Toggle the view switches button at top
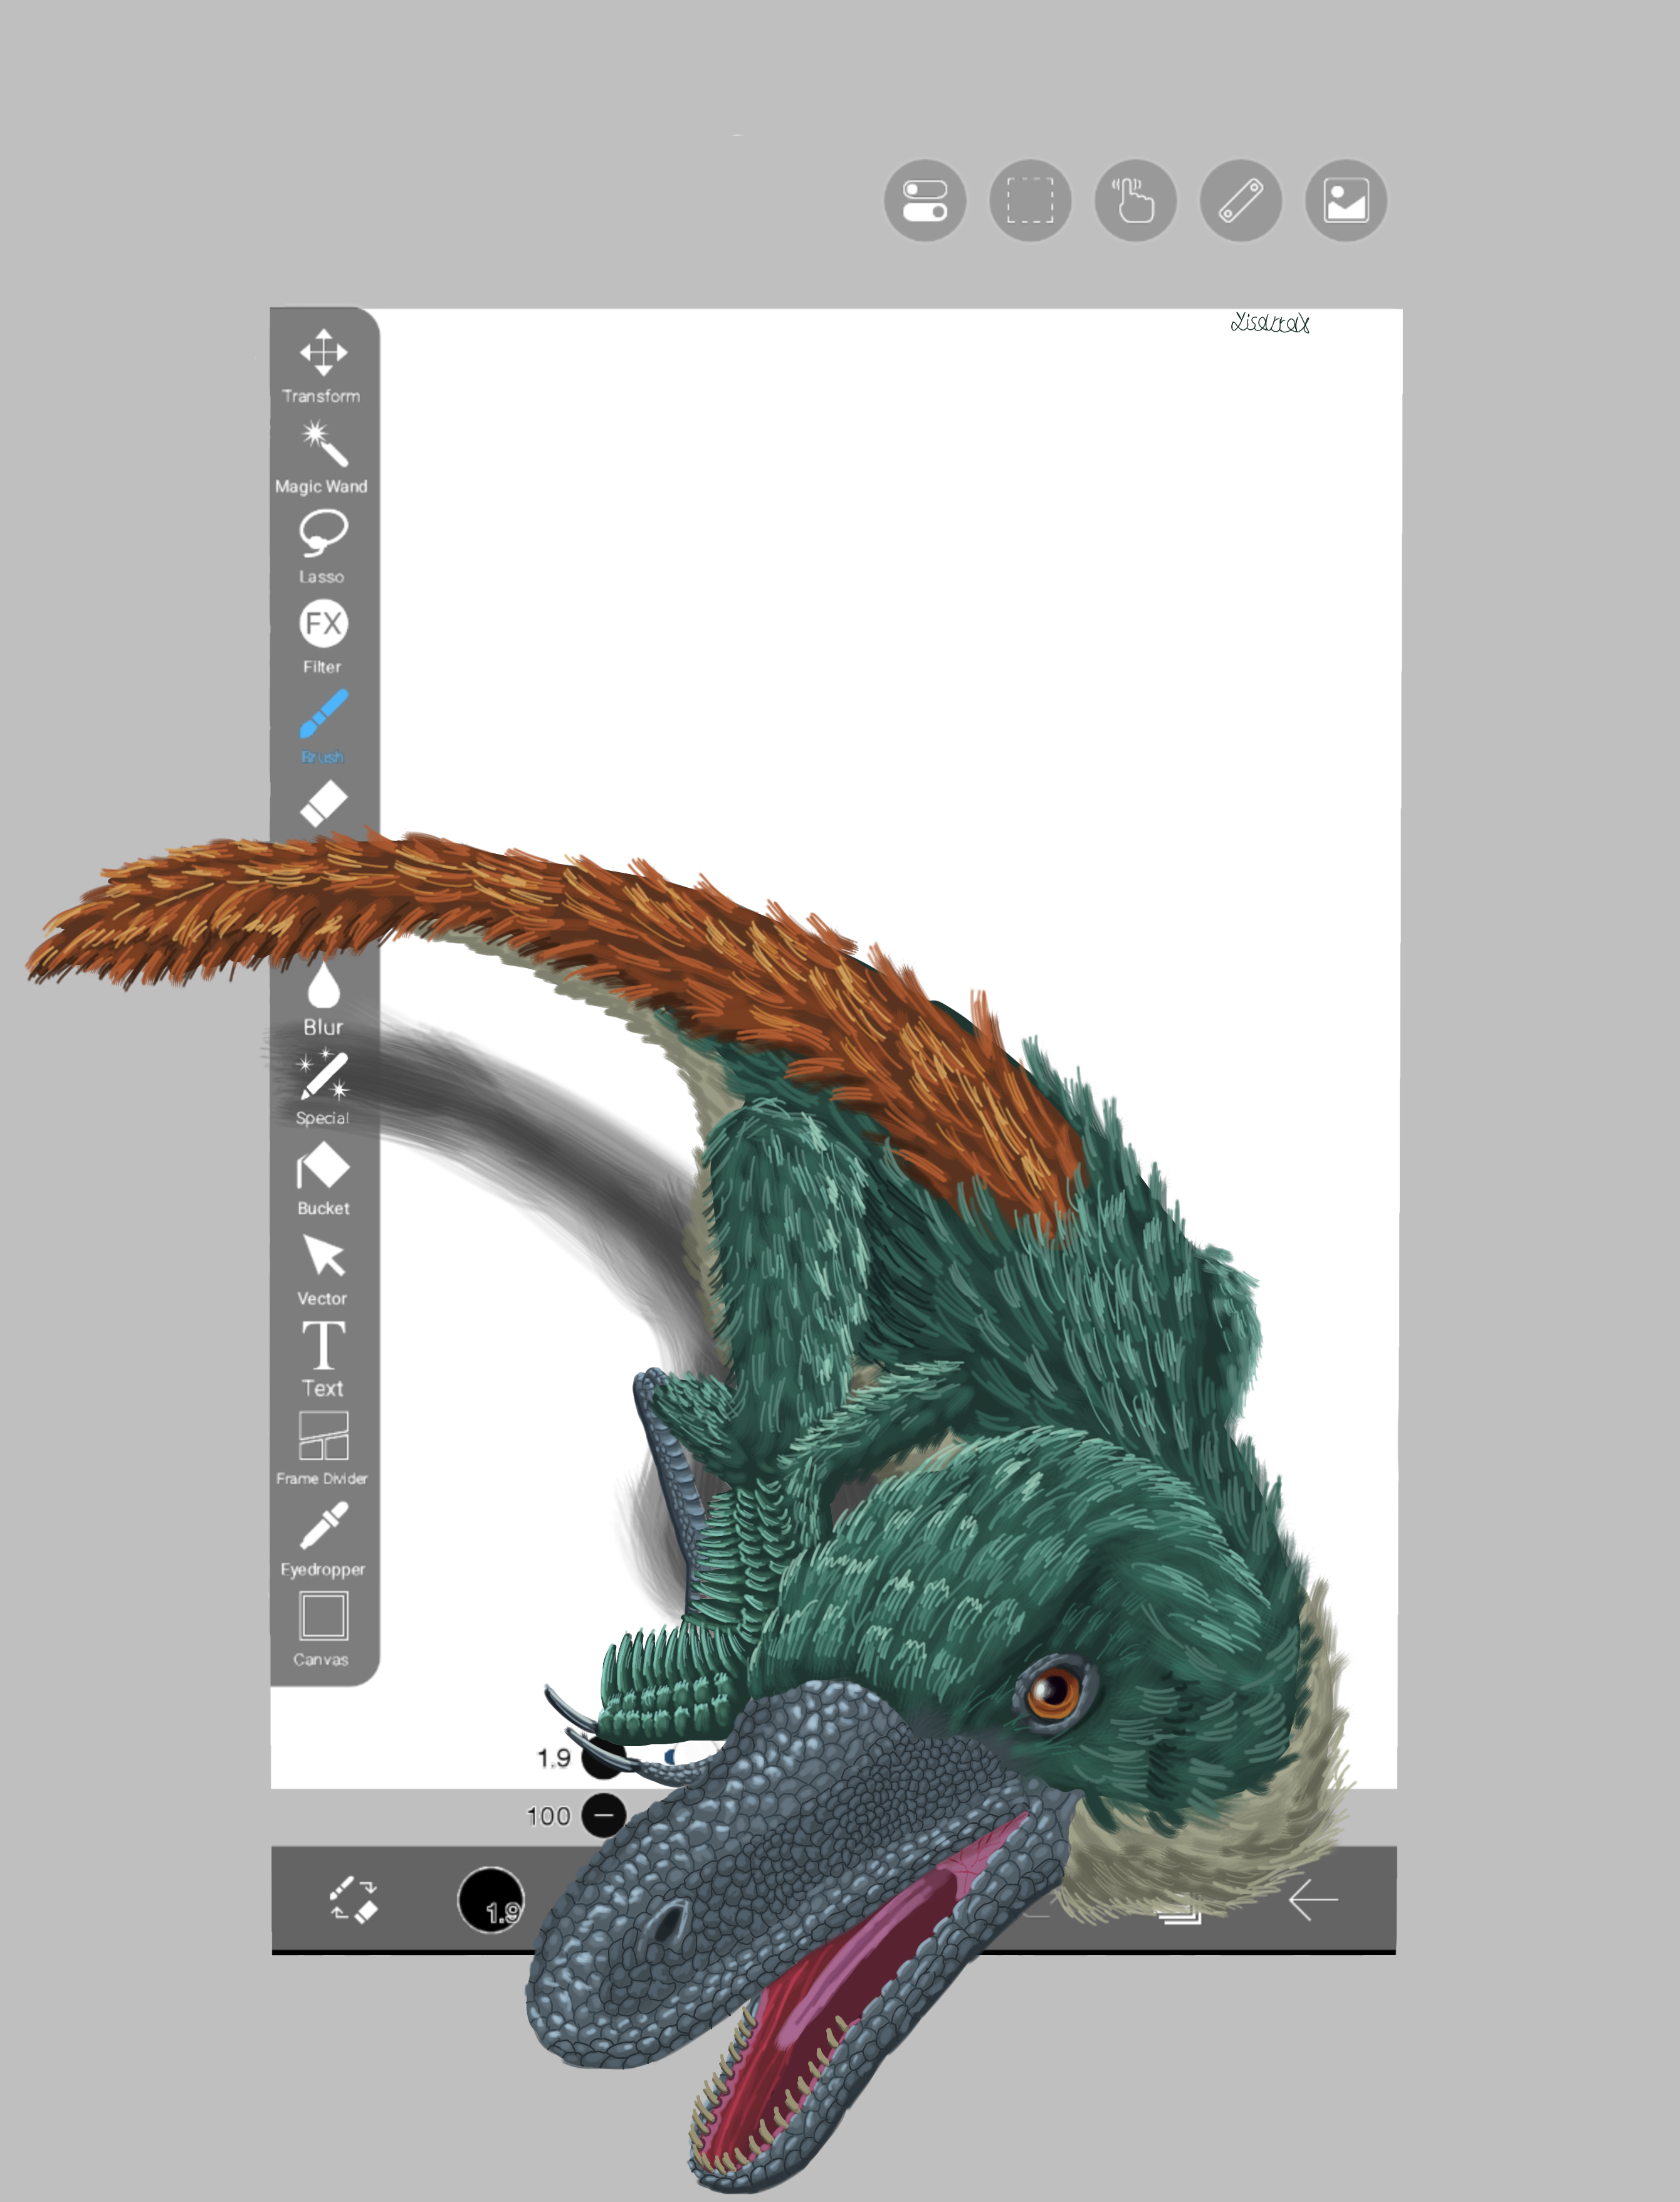Screen dimensions: 1680x2202 pyautogui.click(x=925, y=200)
